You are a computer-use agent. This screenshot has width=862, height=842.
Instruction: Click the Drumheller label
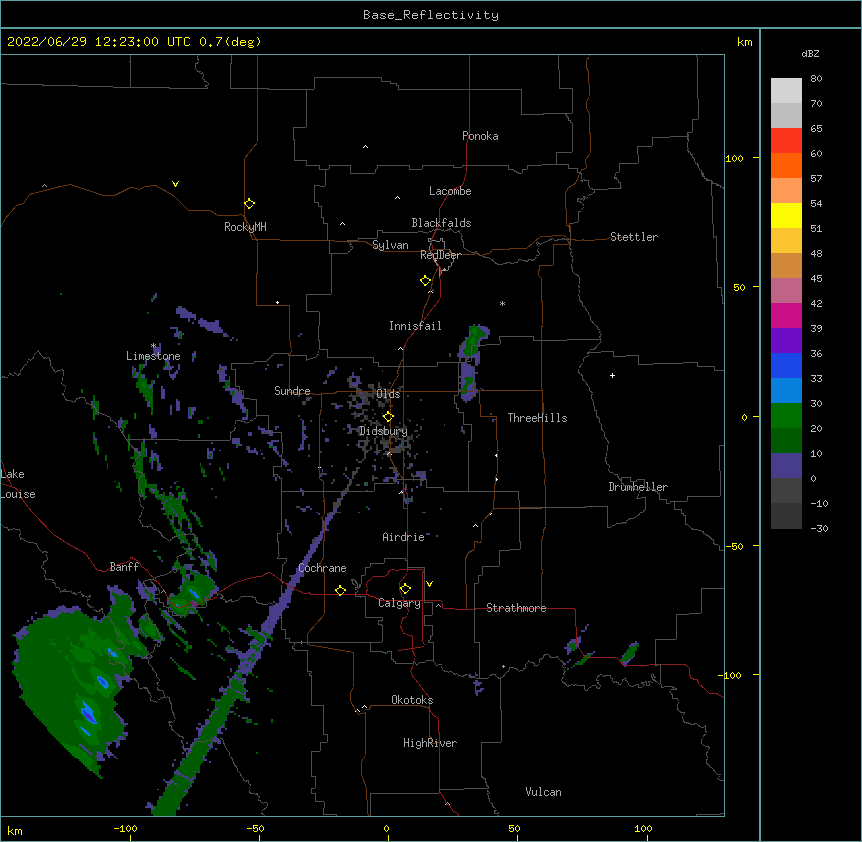(638, 487)
